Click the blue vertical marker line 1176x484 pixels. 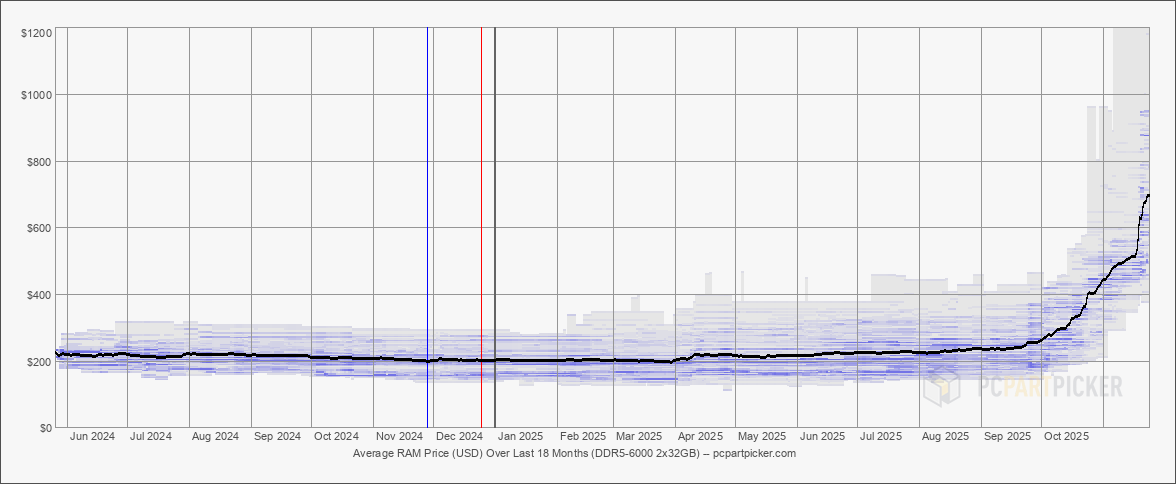coord(428,227)
